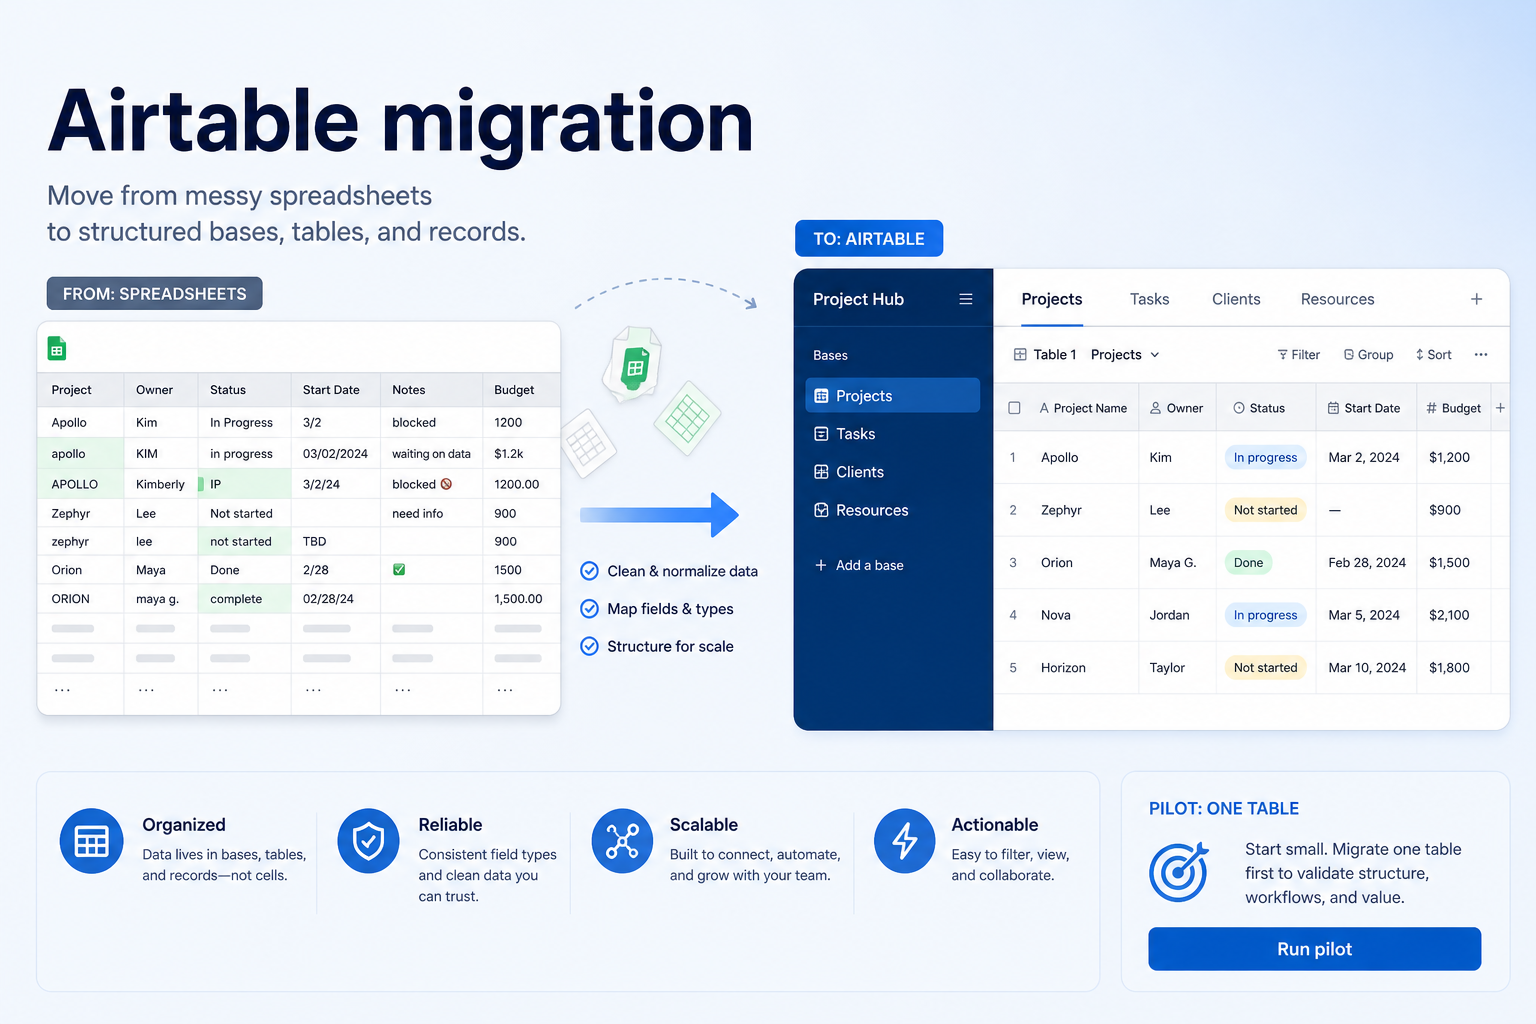
Task: Click the Owner column header in Airtable
Action: point(1176,408)
